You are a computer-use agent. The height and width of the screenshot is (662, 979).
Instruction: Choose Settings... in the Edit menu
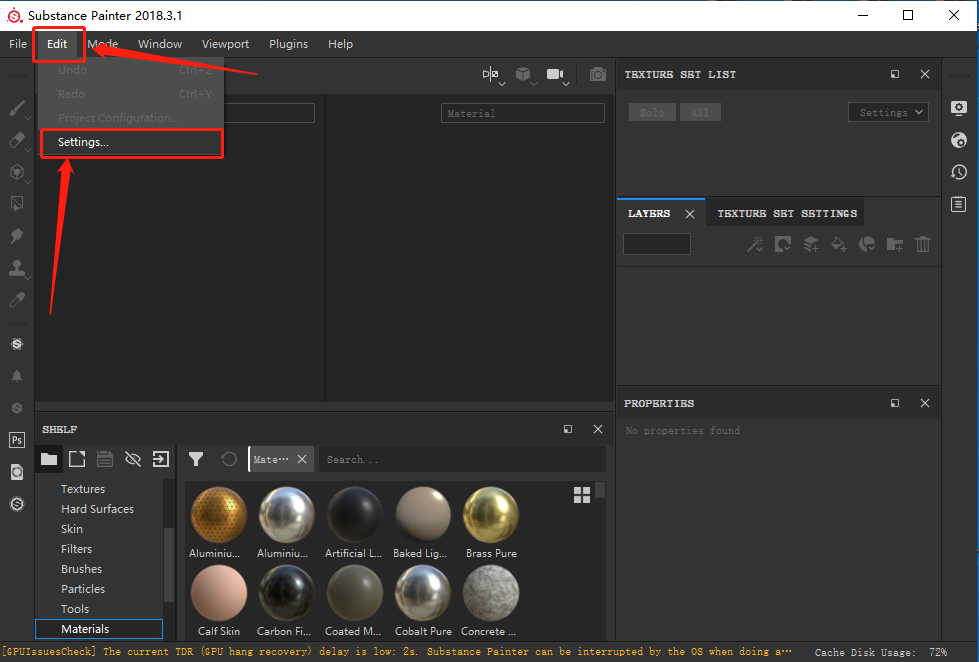131,142
